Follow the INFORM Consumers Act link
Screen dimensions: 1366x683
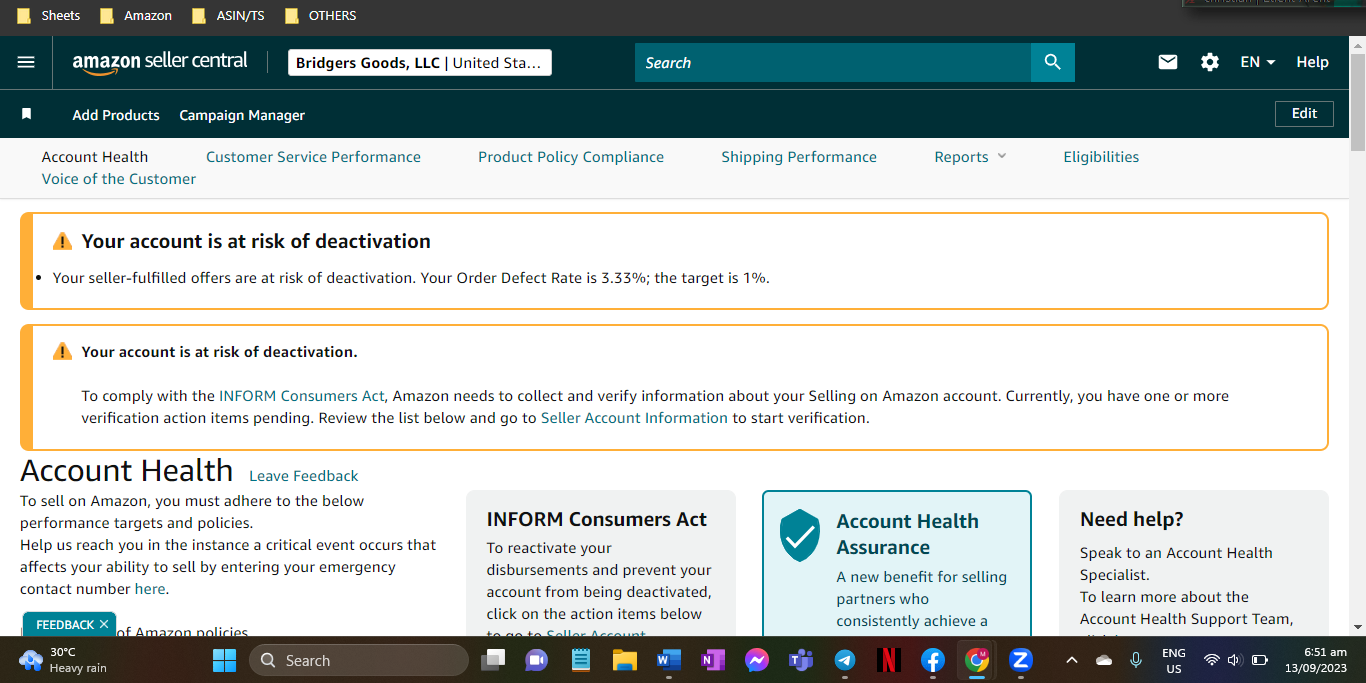click(x=302, y=396)
